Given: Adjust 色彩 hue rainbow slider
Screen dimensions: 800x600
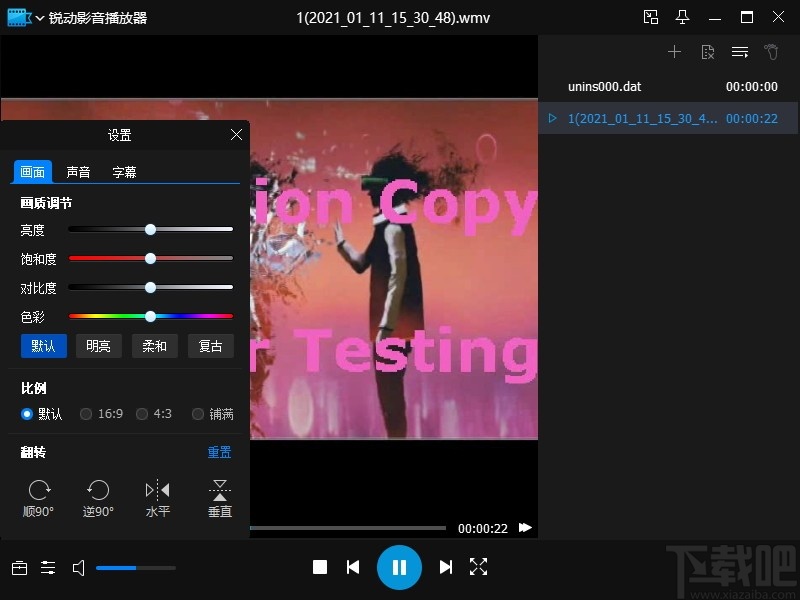Looking at the screenshot, I should click(151, 316).
